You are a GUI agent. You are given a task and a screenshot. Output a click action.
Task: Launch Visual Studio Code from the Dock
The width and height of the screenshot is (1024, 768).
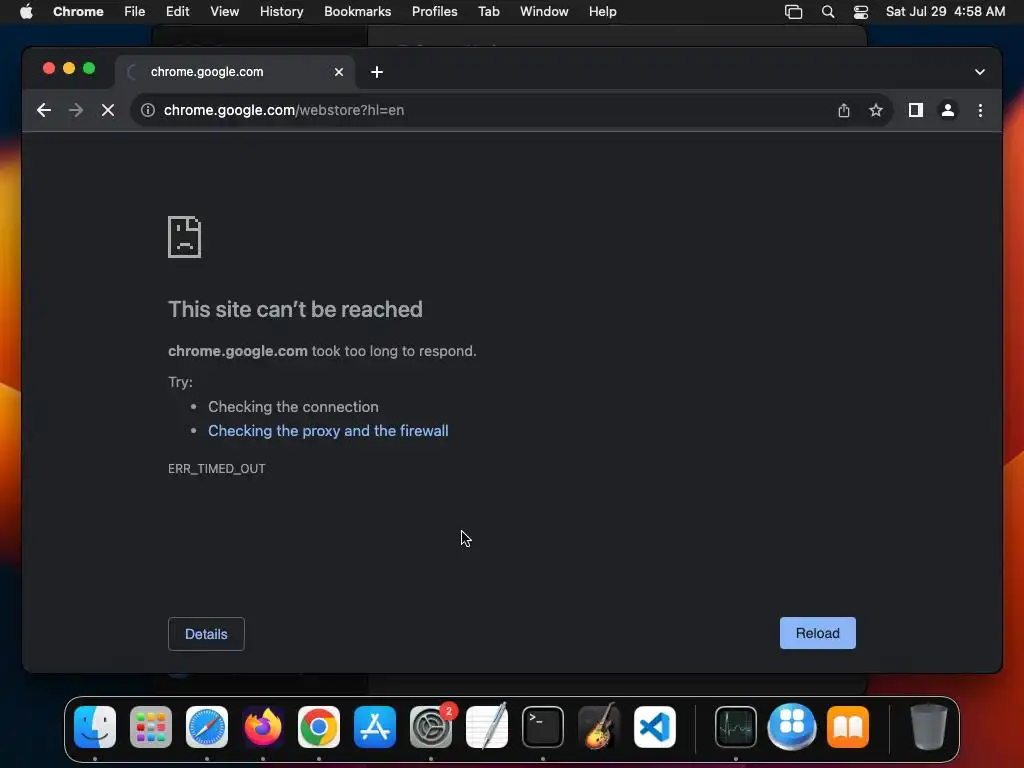[x=655, y=727]
